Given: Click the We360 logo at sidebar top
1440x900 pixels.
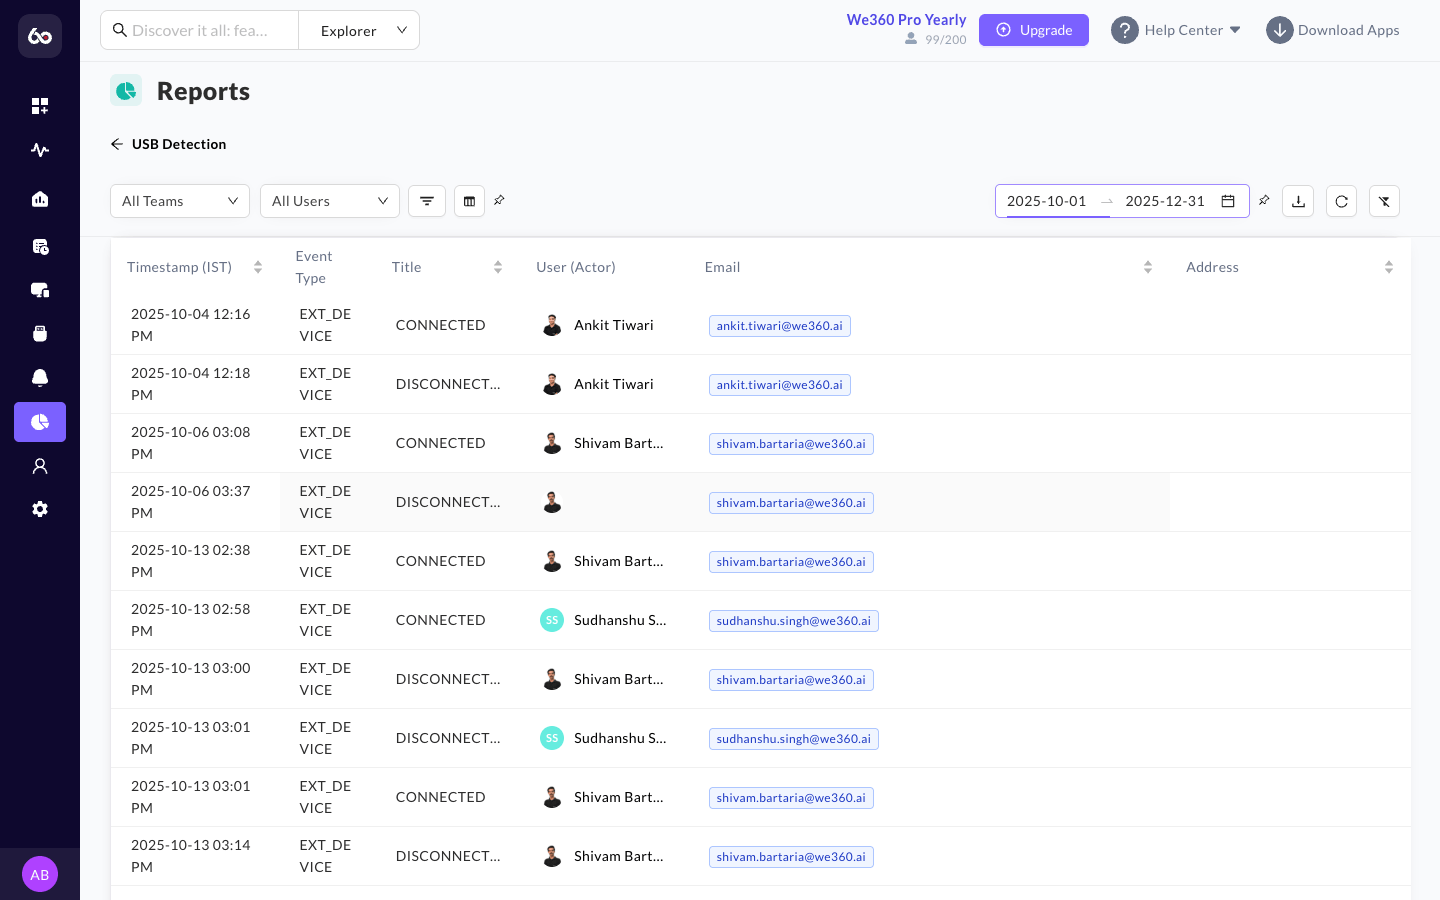Looking at the screenshot, I should coord(40,36).
